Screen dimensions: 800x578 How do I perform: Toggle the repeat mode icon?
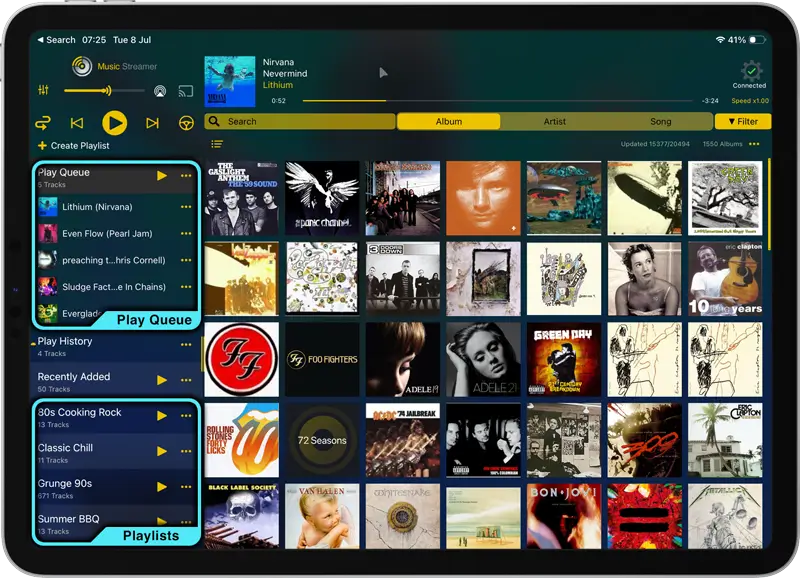point(43,123)
